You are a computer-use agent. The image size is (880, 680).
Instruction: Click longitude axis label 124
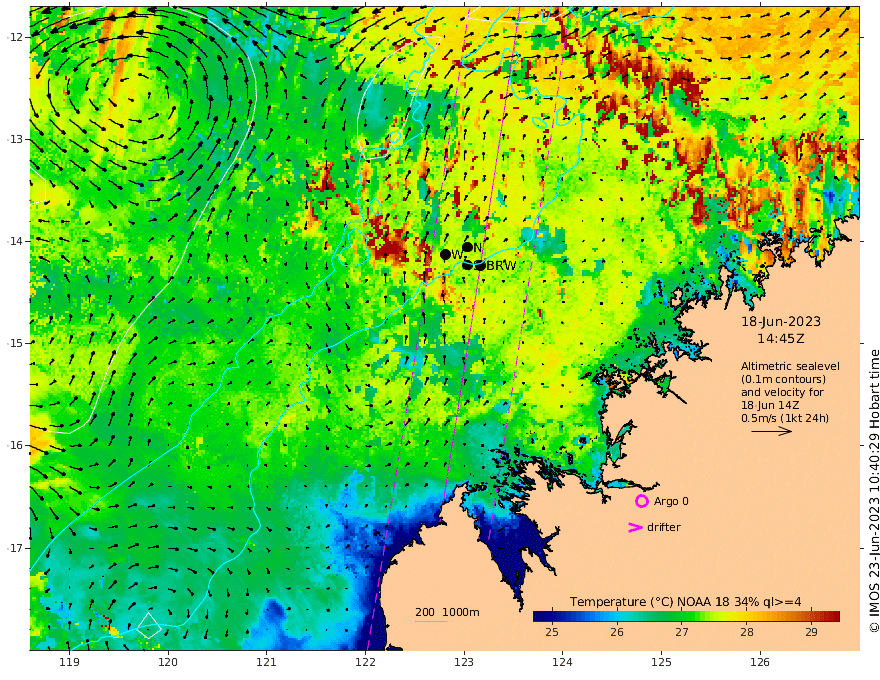pyautogui.click(x=563, y=662)
